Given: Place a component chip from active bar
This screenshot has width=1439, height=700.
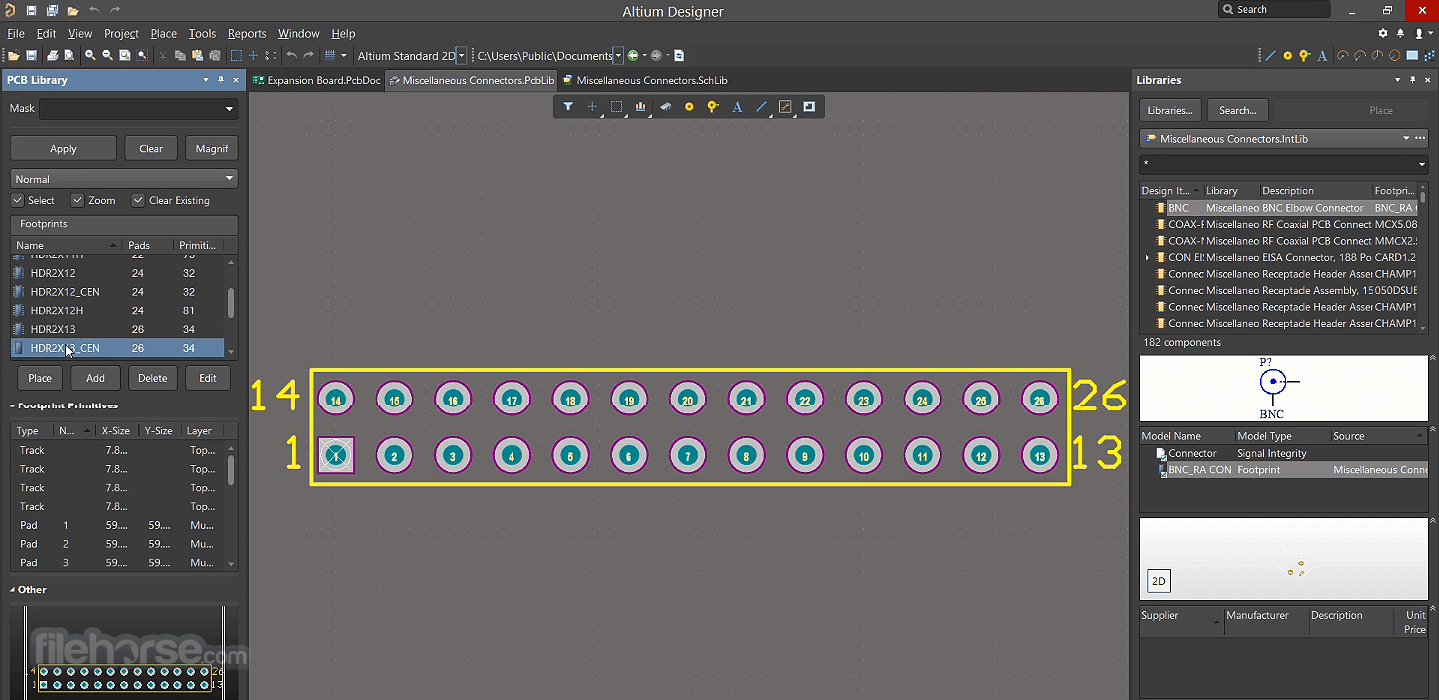Looking at the screenshot, I should (665, 106).
